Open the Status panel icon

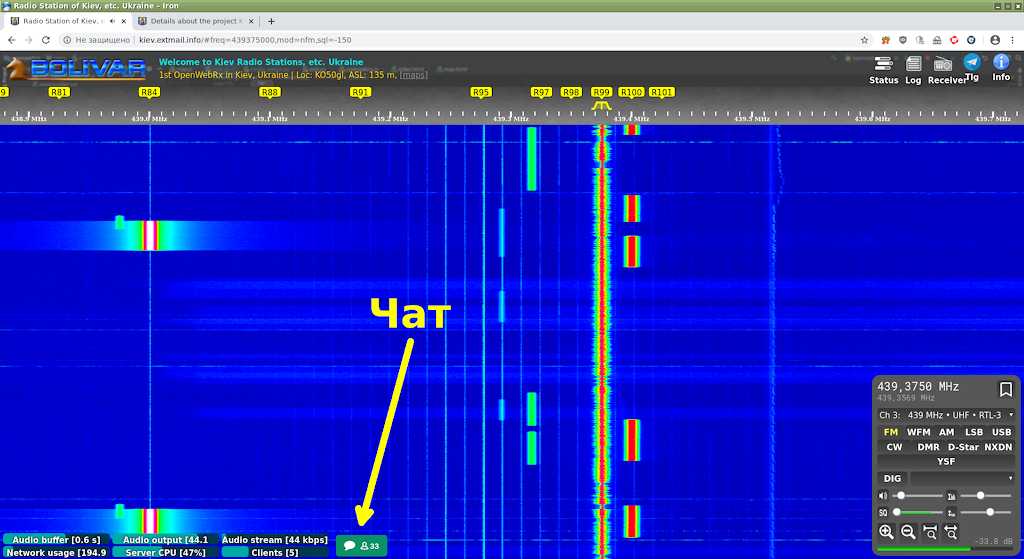click(884, 68)
